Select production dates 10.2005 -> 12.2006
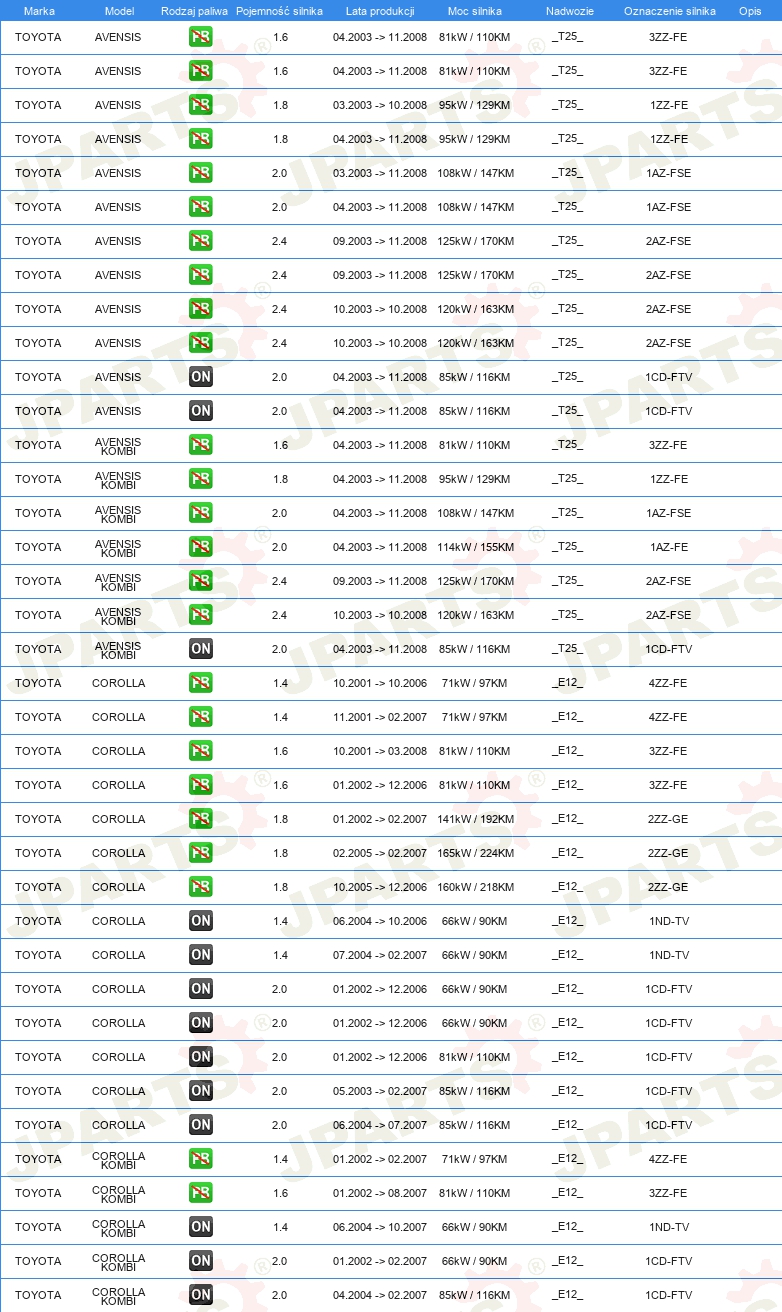The height and width of the screenshot is (1312, 782). (380, 887)
